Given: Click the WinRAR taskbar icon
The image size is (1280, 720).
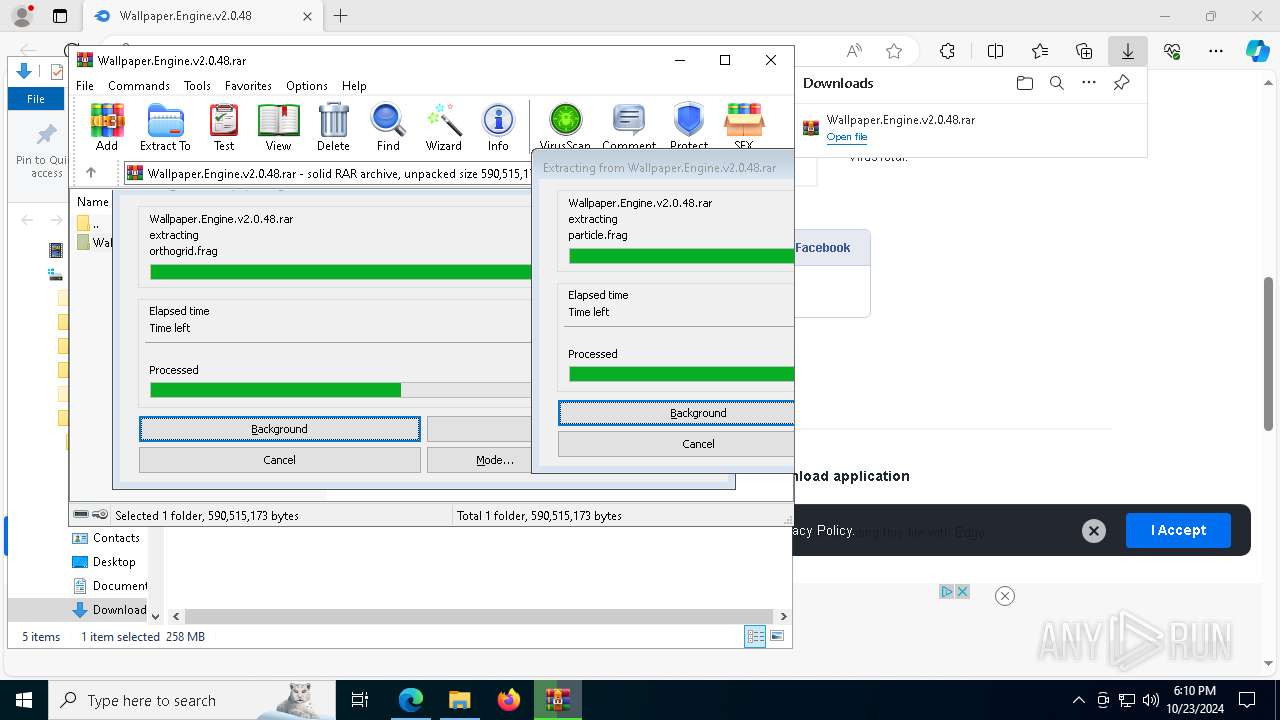Looking at the screenshot, I should click(x=557, y=700).
